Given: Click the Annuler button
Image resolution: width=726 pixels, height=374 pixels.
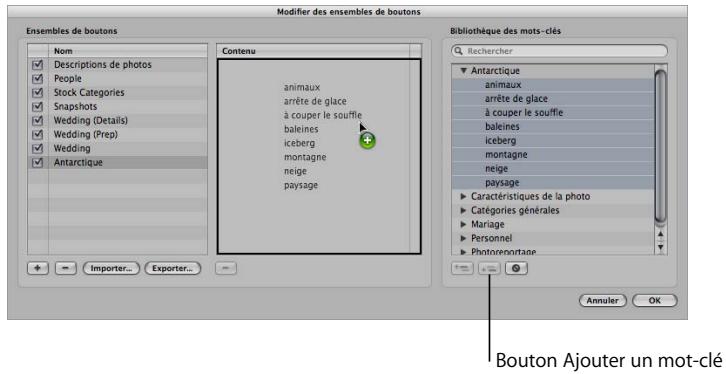Looking at the screenshot, I should 602,300.
